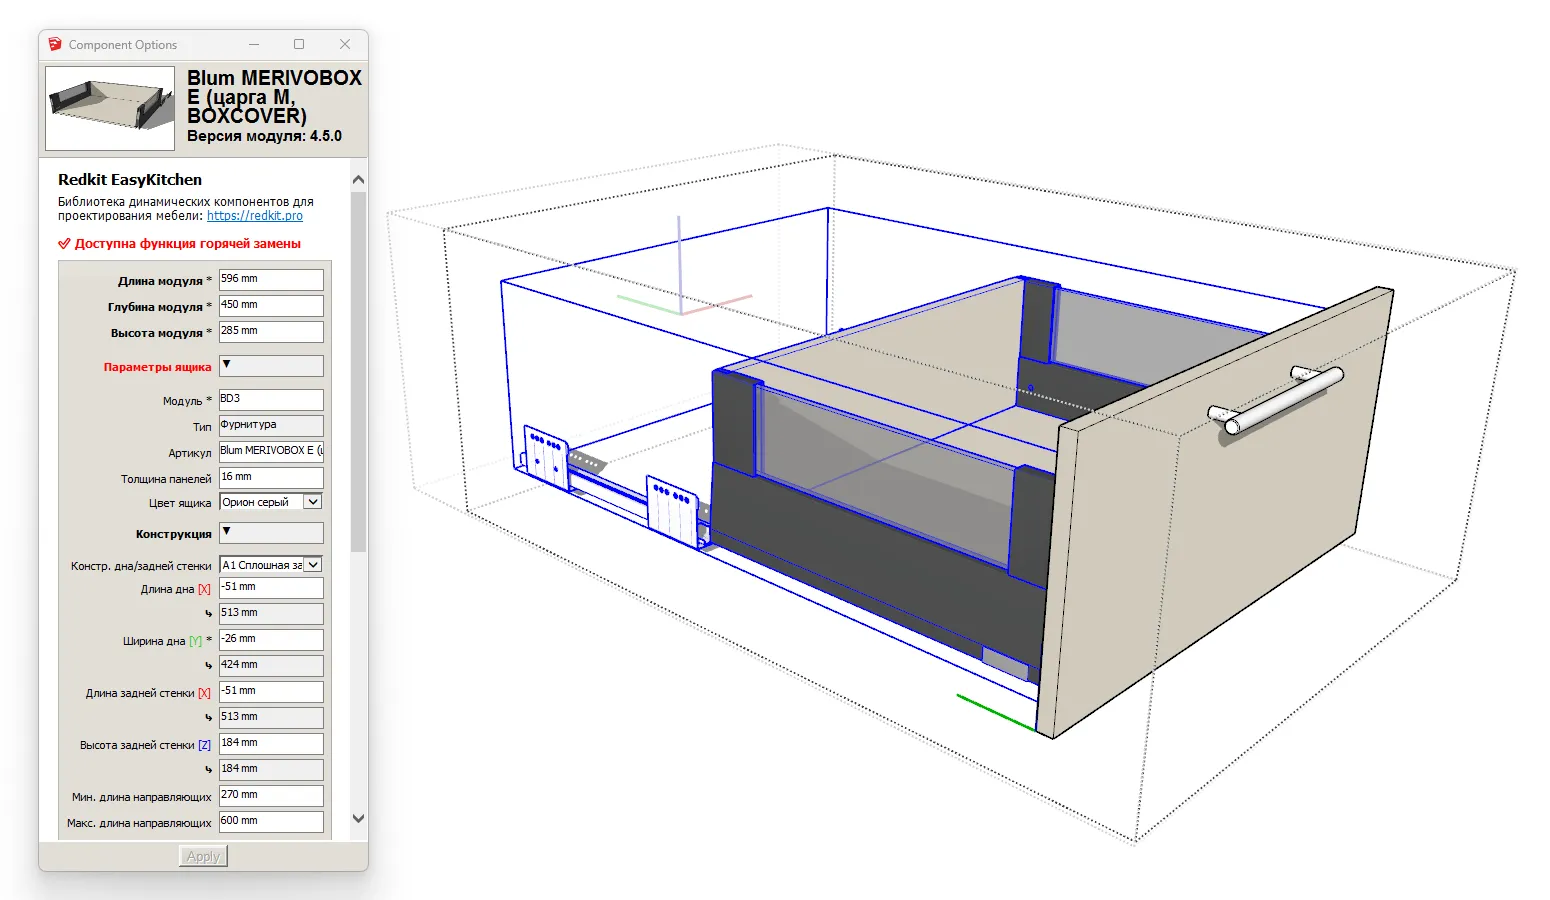Click the Толщина панелей 16 mm field
The height and width of the screenshot is (900, 1550).
tap(271, 478)
